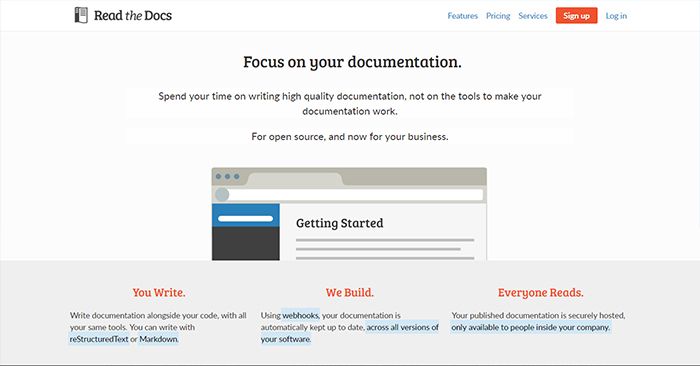Click 'only available to people inside your company'
Image resolution: width=700 pixels, height=366 pixels.
[x=530, y=327]
